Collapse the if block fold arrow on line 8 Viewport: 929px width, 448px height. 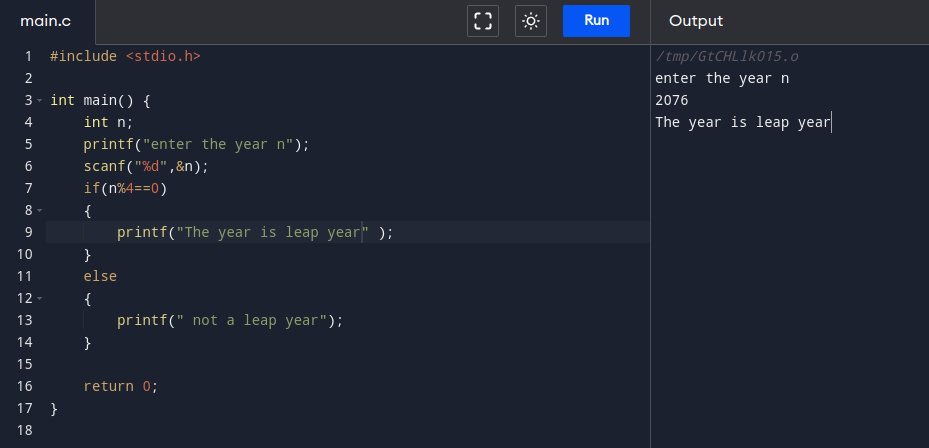tap(40, 210)
